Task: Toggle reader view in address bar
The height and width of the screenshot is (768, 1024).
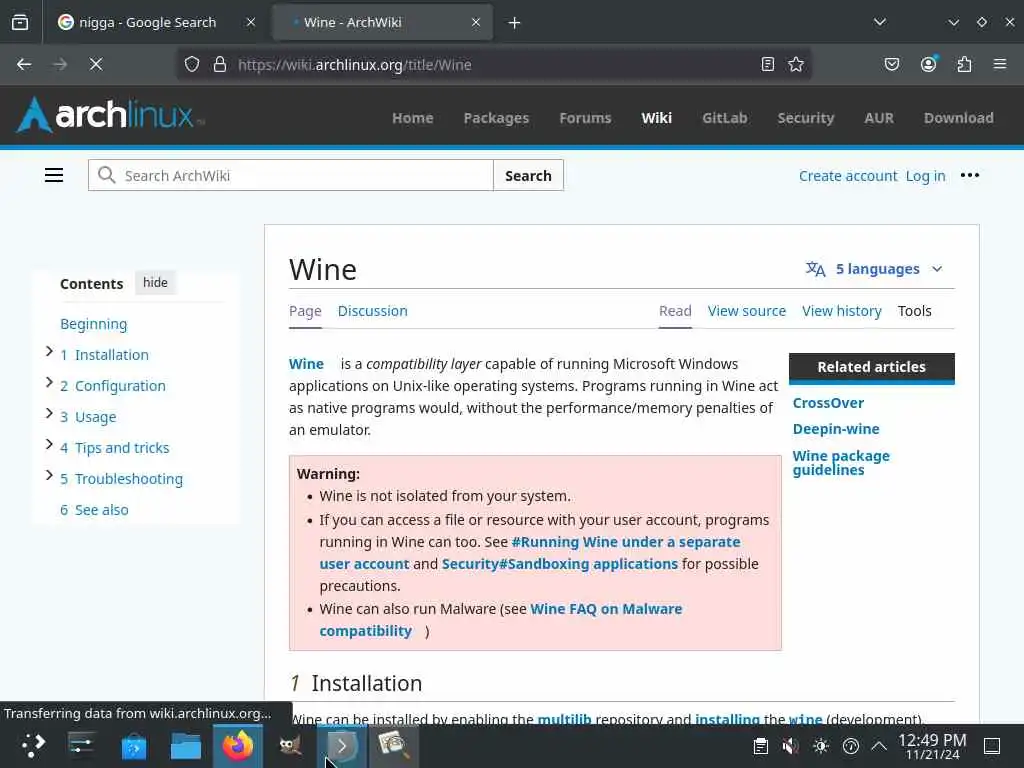Action: (768, 64)
